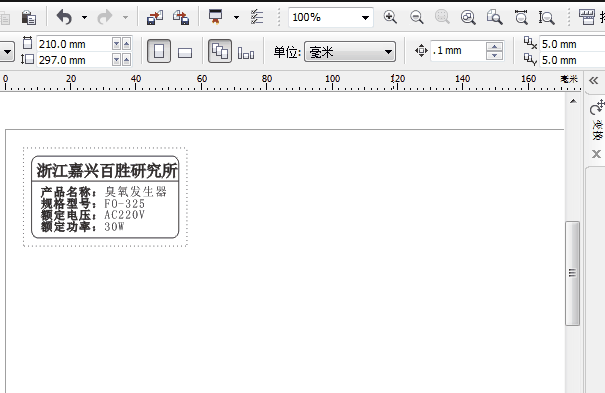Select Portrait page orientation
Viewport: 605px width, 393px height.
tap(159, 51)
